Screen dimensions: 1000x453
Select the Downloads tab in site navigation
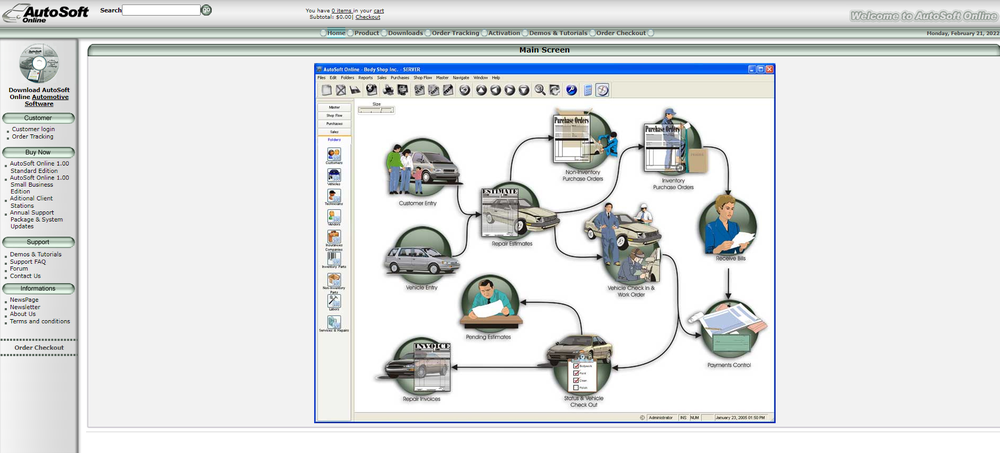406,33
